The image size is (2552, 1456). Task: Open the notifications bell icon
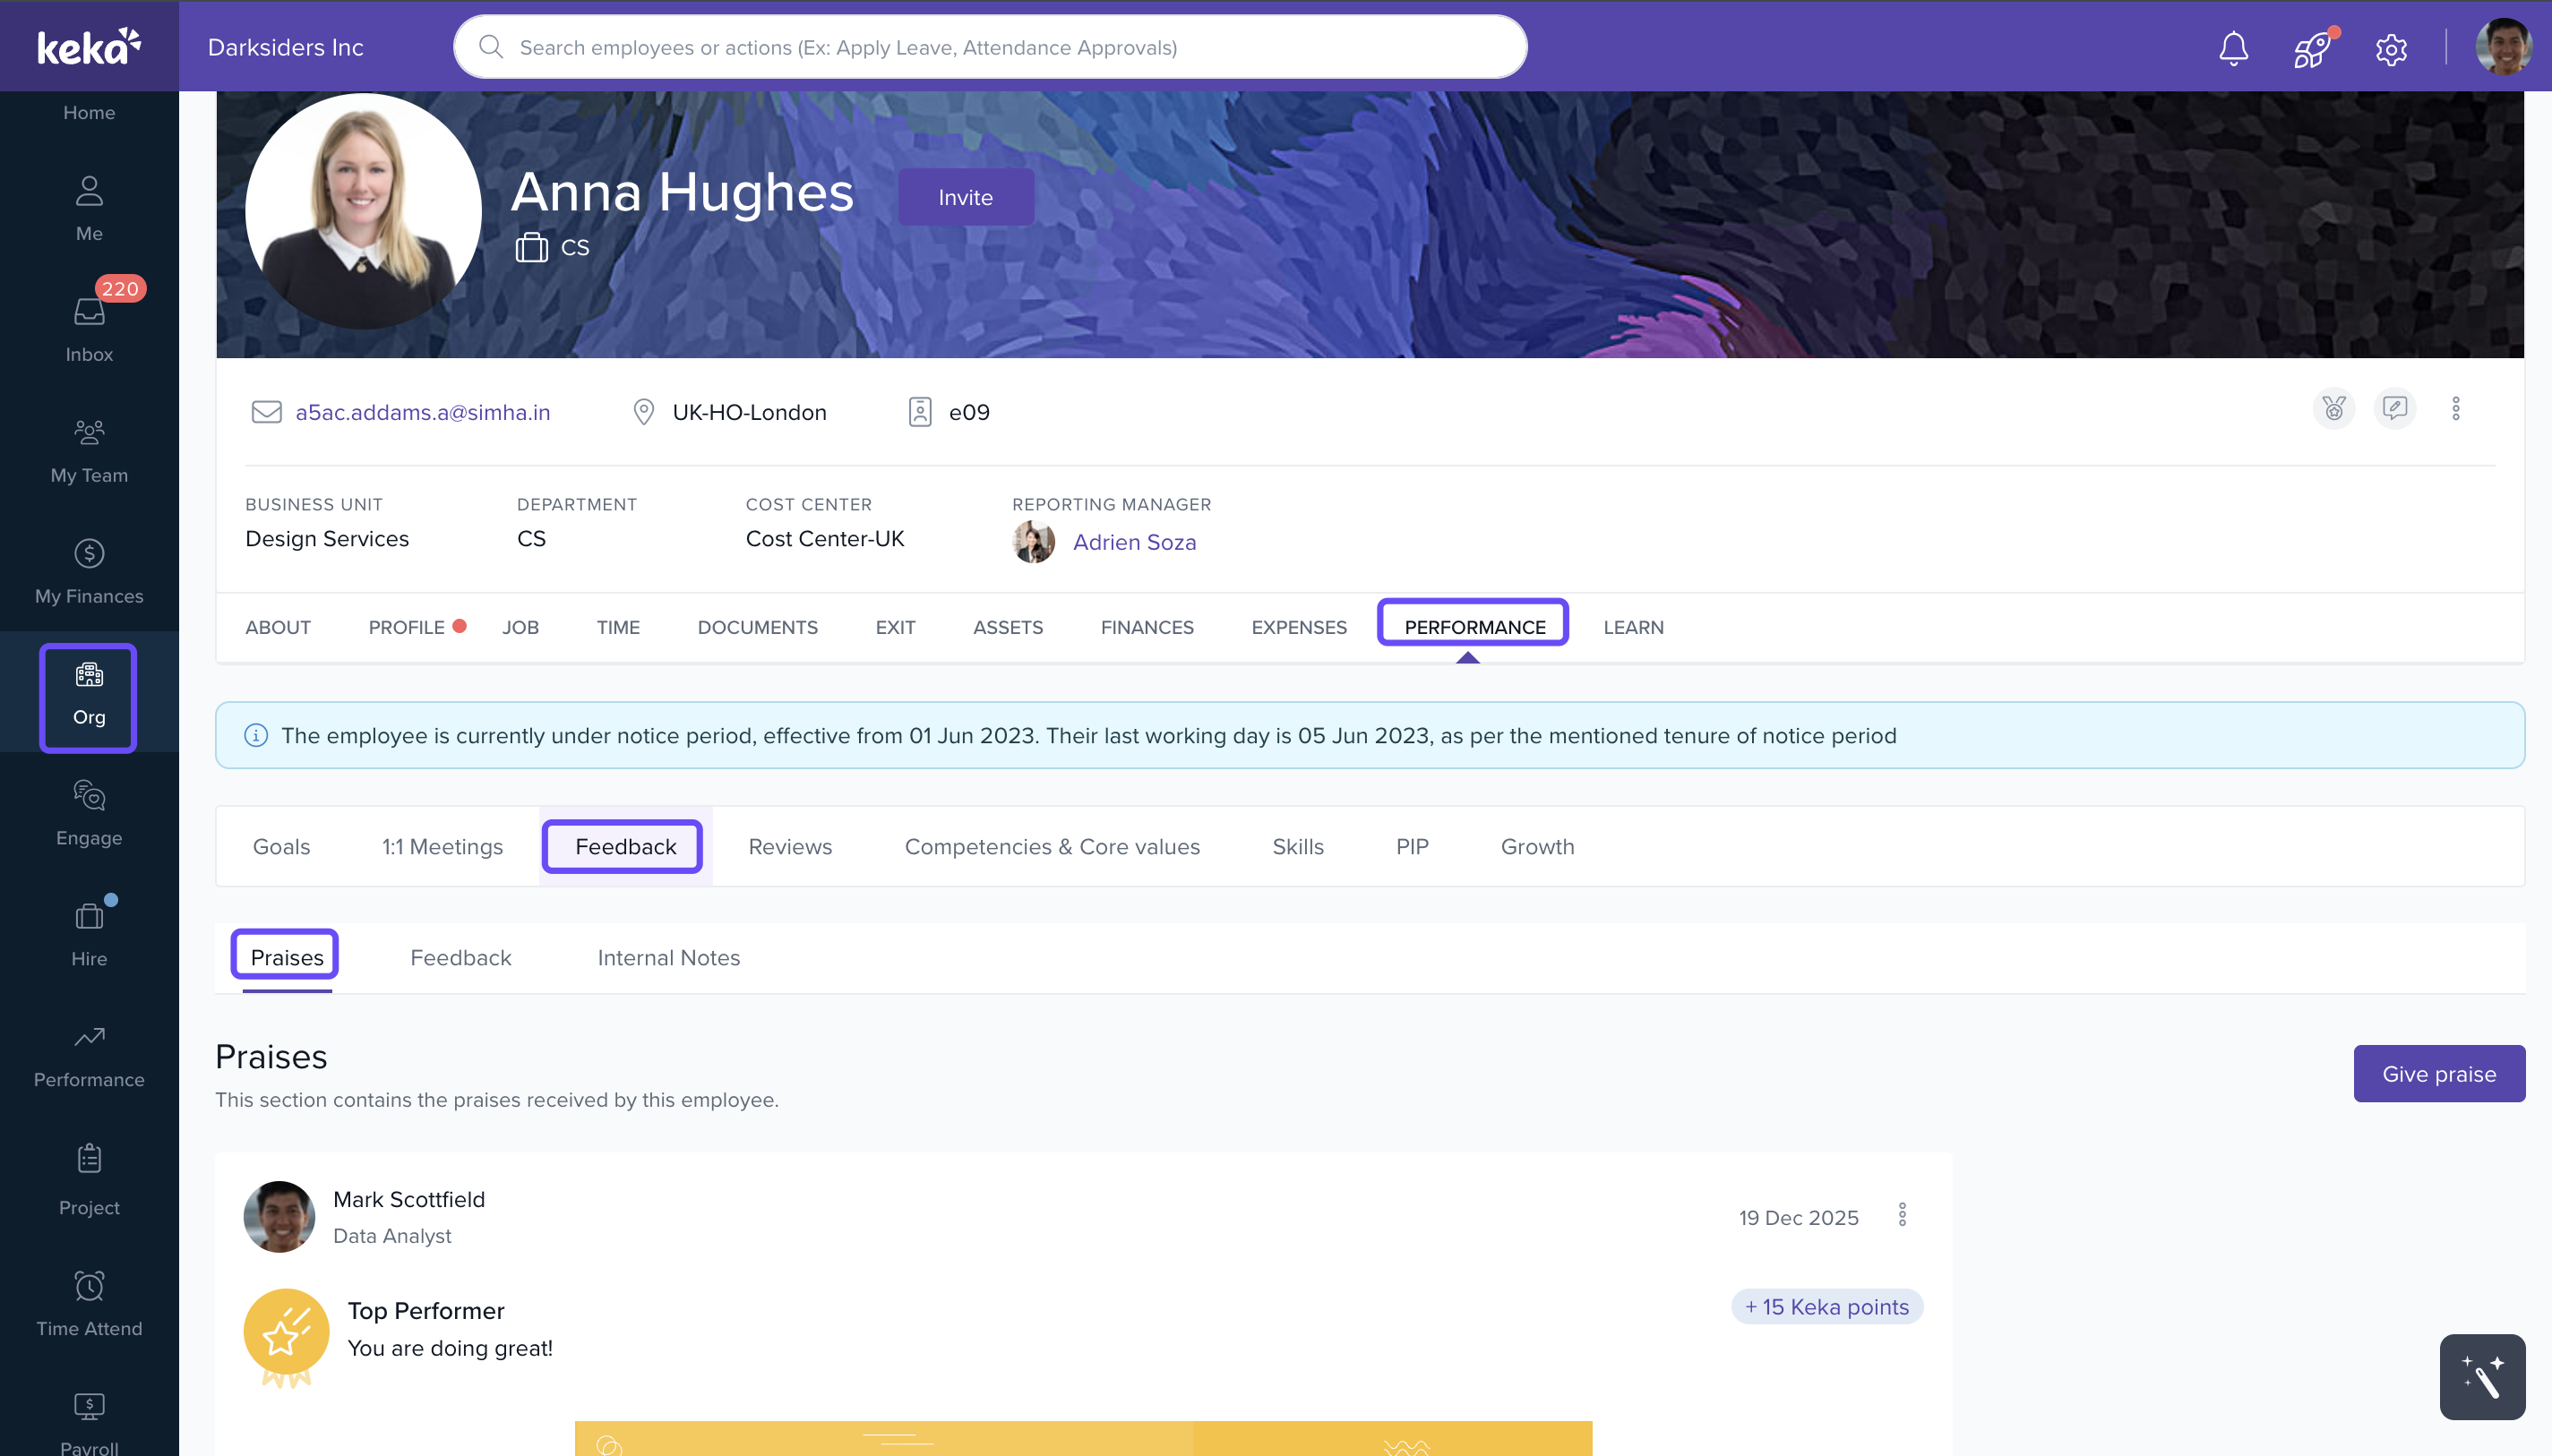(x=2233, y=48)
